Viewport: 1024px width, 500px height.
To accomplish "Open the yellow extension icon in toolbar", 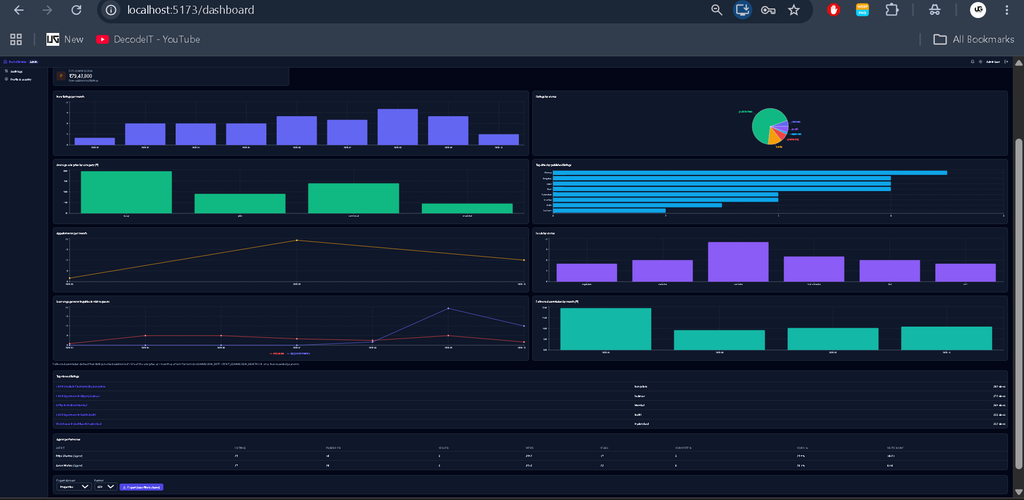I will 863,10.
